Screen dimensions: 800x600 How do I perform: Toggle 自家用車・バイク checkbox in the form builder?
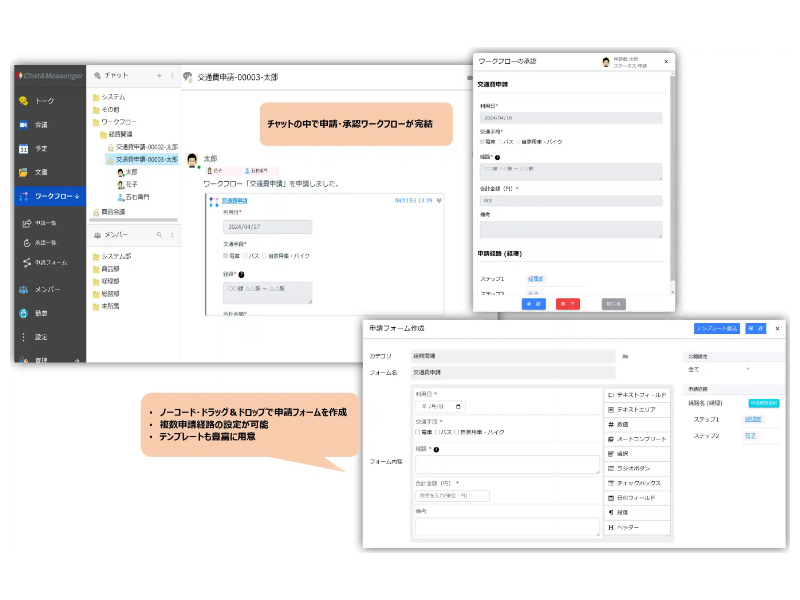[x=457, y=432]
